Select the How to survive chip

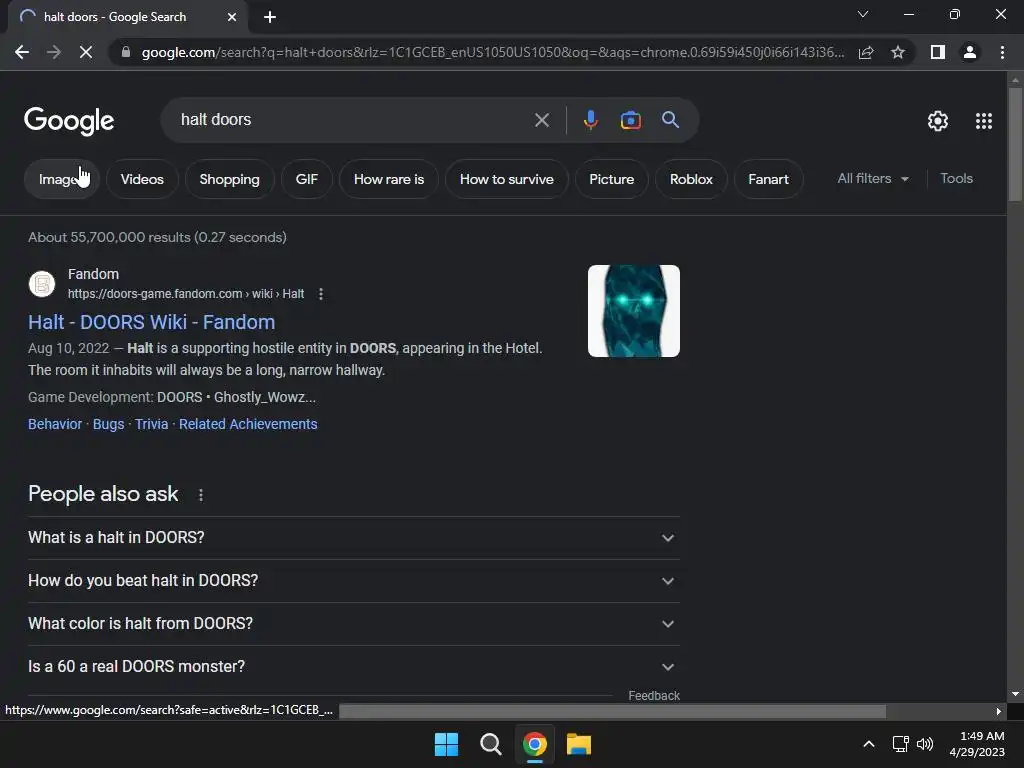pyautogui.click(x=506, y=179)
